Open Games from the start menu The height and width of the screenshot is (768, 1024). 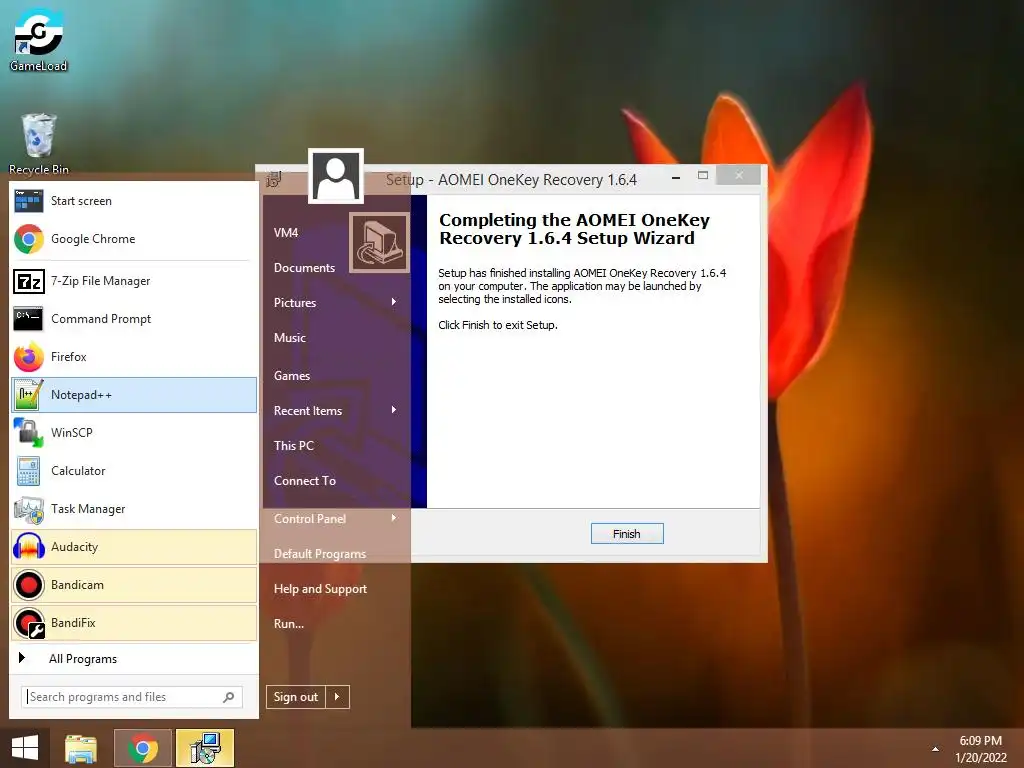pos(292,376)
